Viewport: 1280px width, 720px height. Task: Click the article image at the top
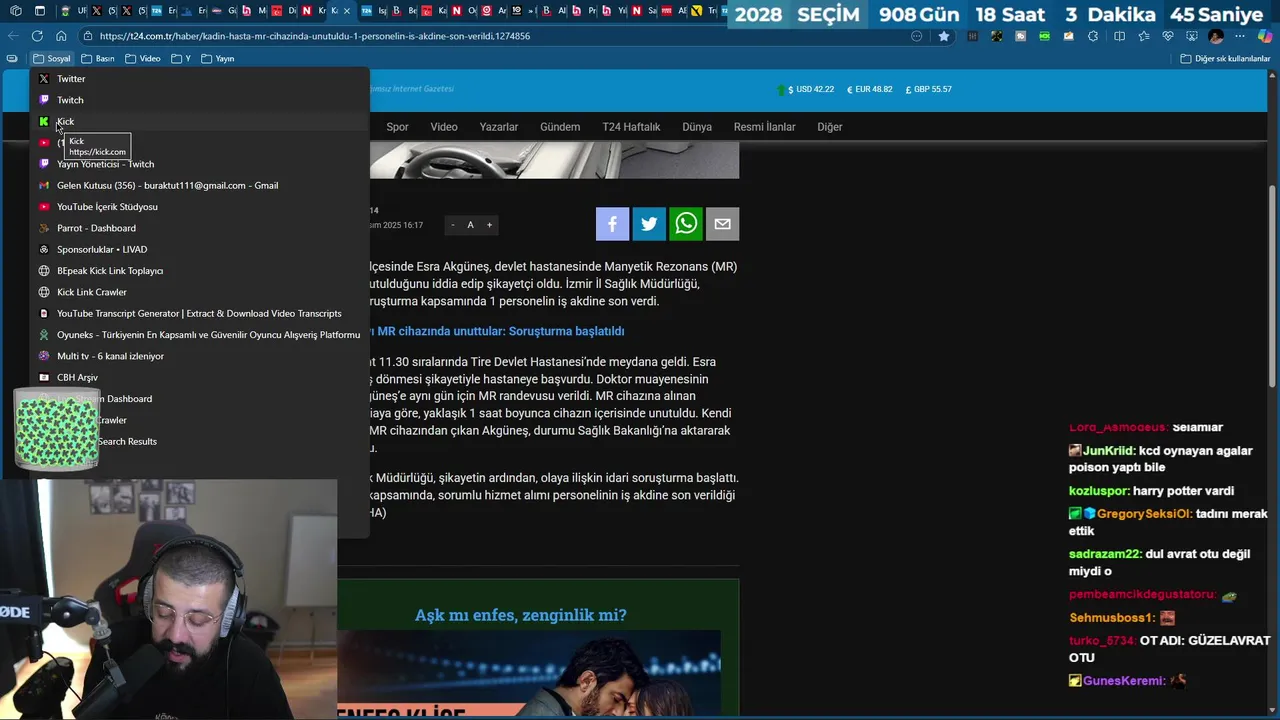pos(554,160)
